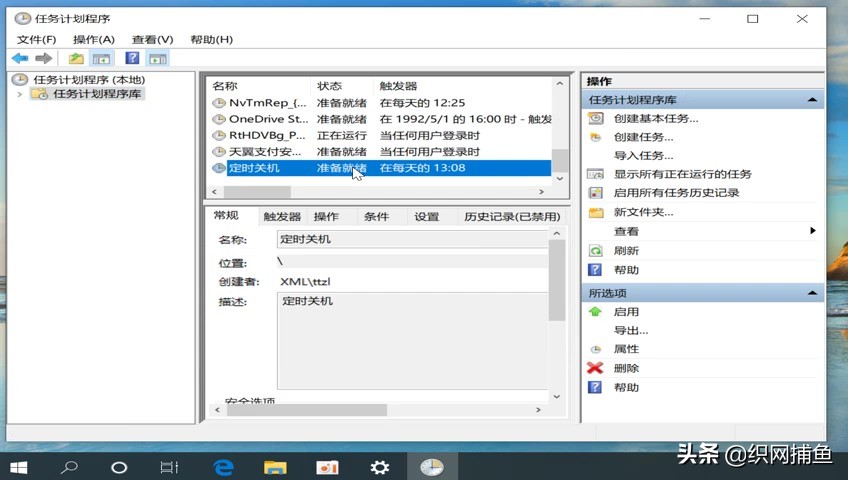Click the Back arrow toolbar icon
Image resolution: width=848 pixels, height=480 pixels.
coord(20,58)
